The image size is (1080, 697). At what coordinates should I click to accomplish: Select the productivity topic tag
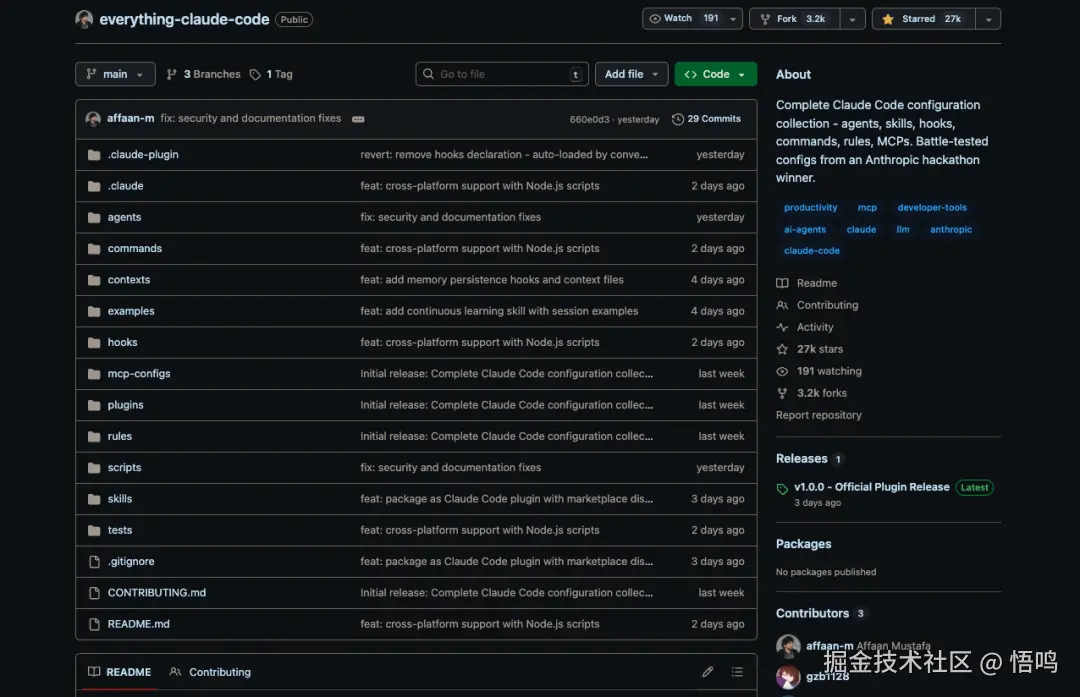pyautogui.click(x=811, y=207)
